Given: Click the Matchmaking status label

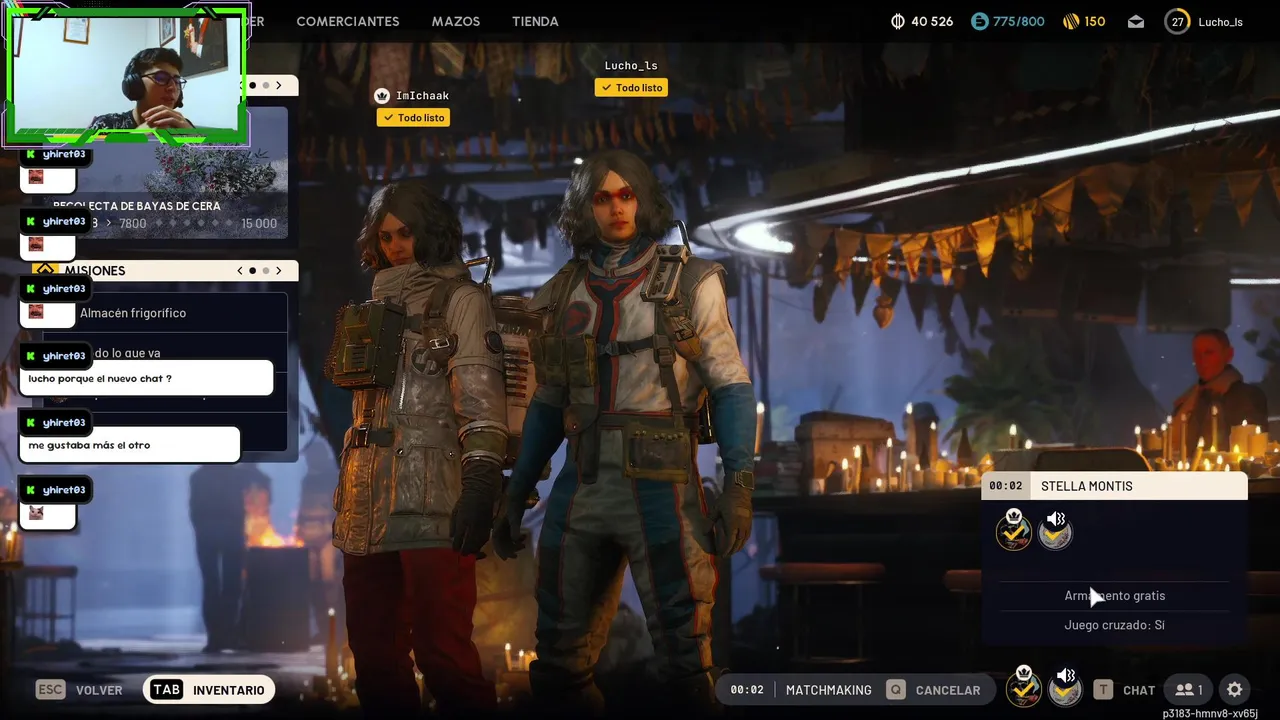Looking at the screenshot, I should click(829, 690).
